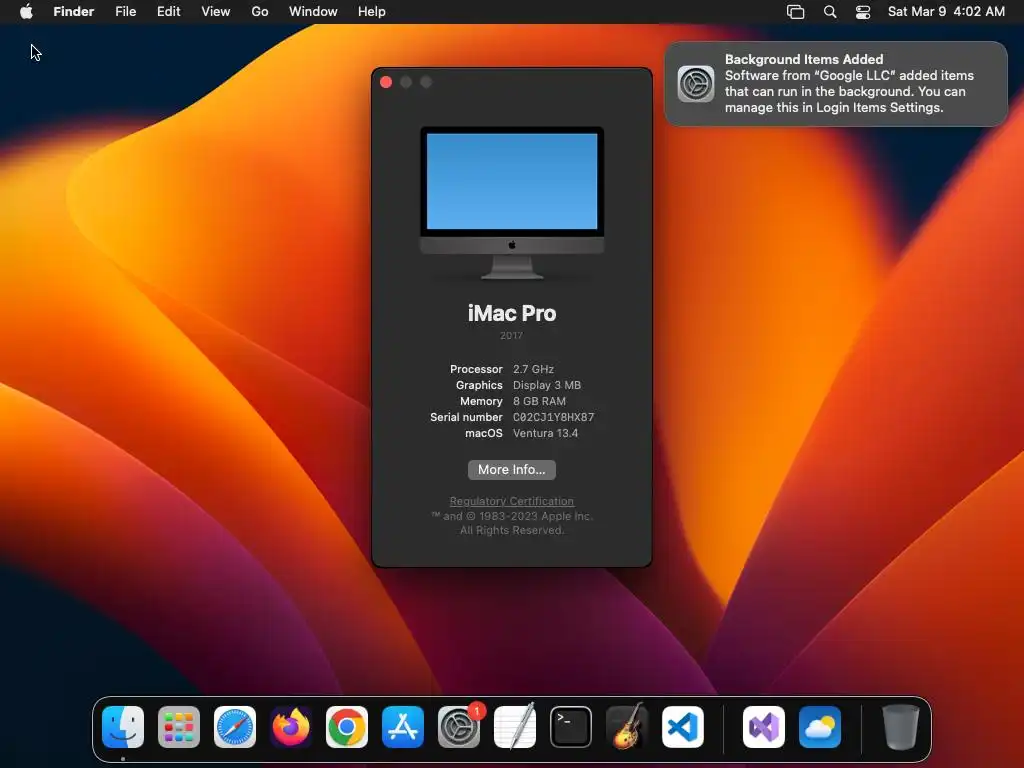The image size is (1024, 768).
Task: Open the Go menu
Action: pos(260,12)
